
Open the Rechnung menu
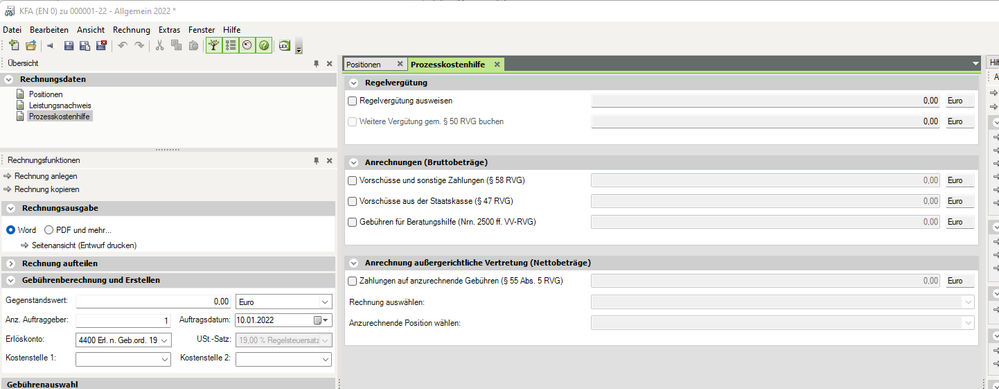(131, 30)
